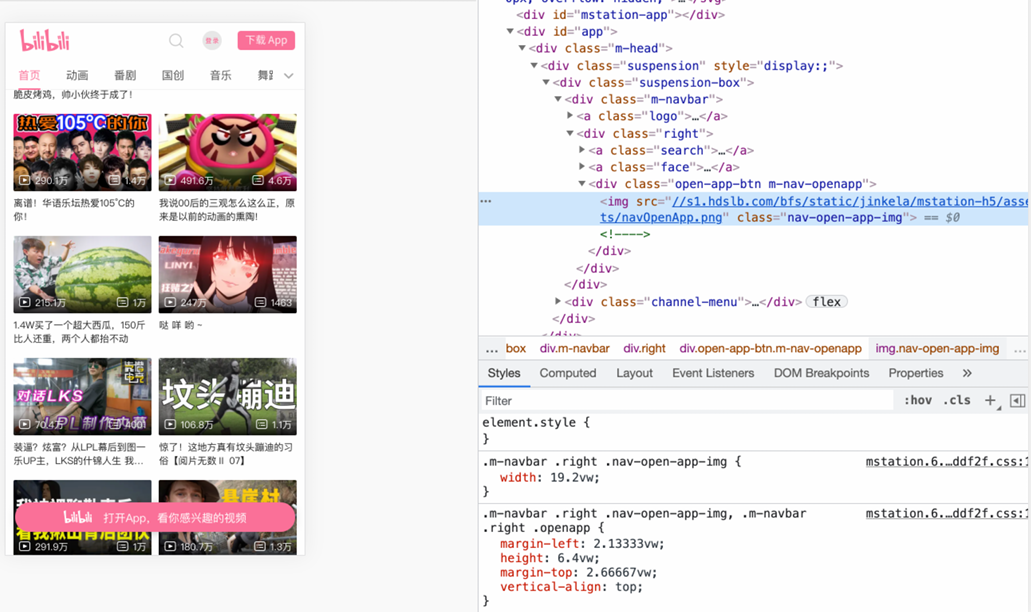Image resolution: width=1031 pixels, height=612 pixels.
Task: Select the 音乐 channel tab
Action: tap(221, 75)
